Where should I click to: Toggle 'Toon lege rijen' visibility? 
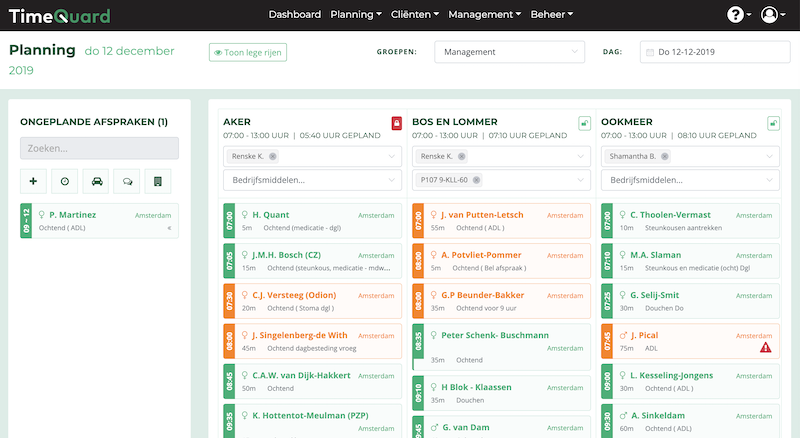[247, 53]
